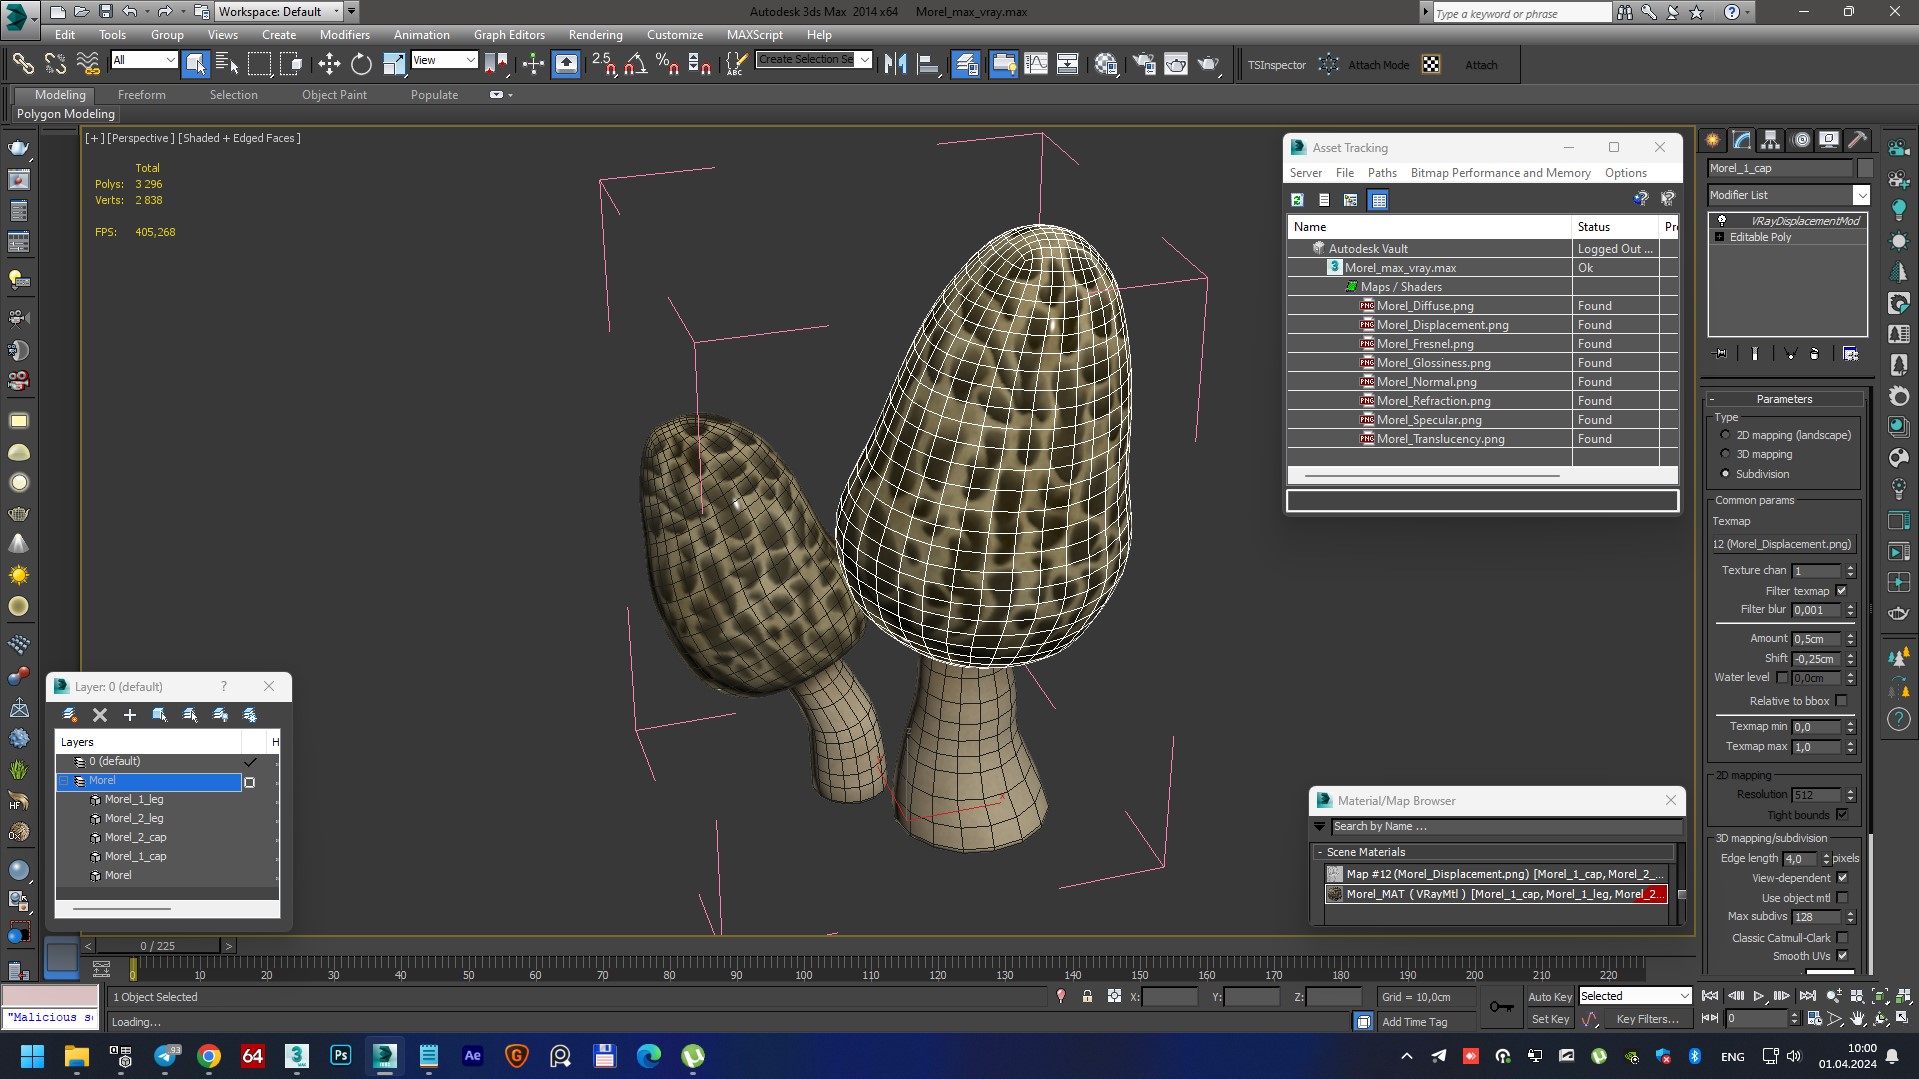Open the selection filter All dropdown

pos(170,60)
